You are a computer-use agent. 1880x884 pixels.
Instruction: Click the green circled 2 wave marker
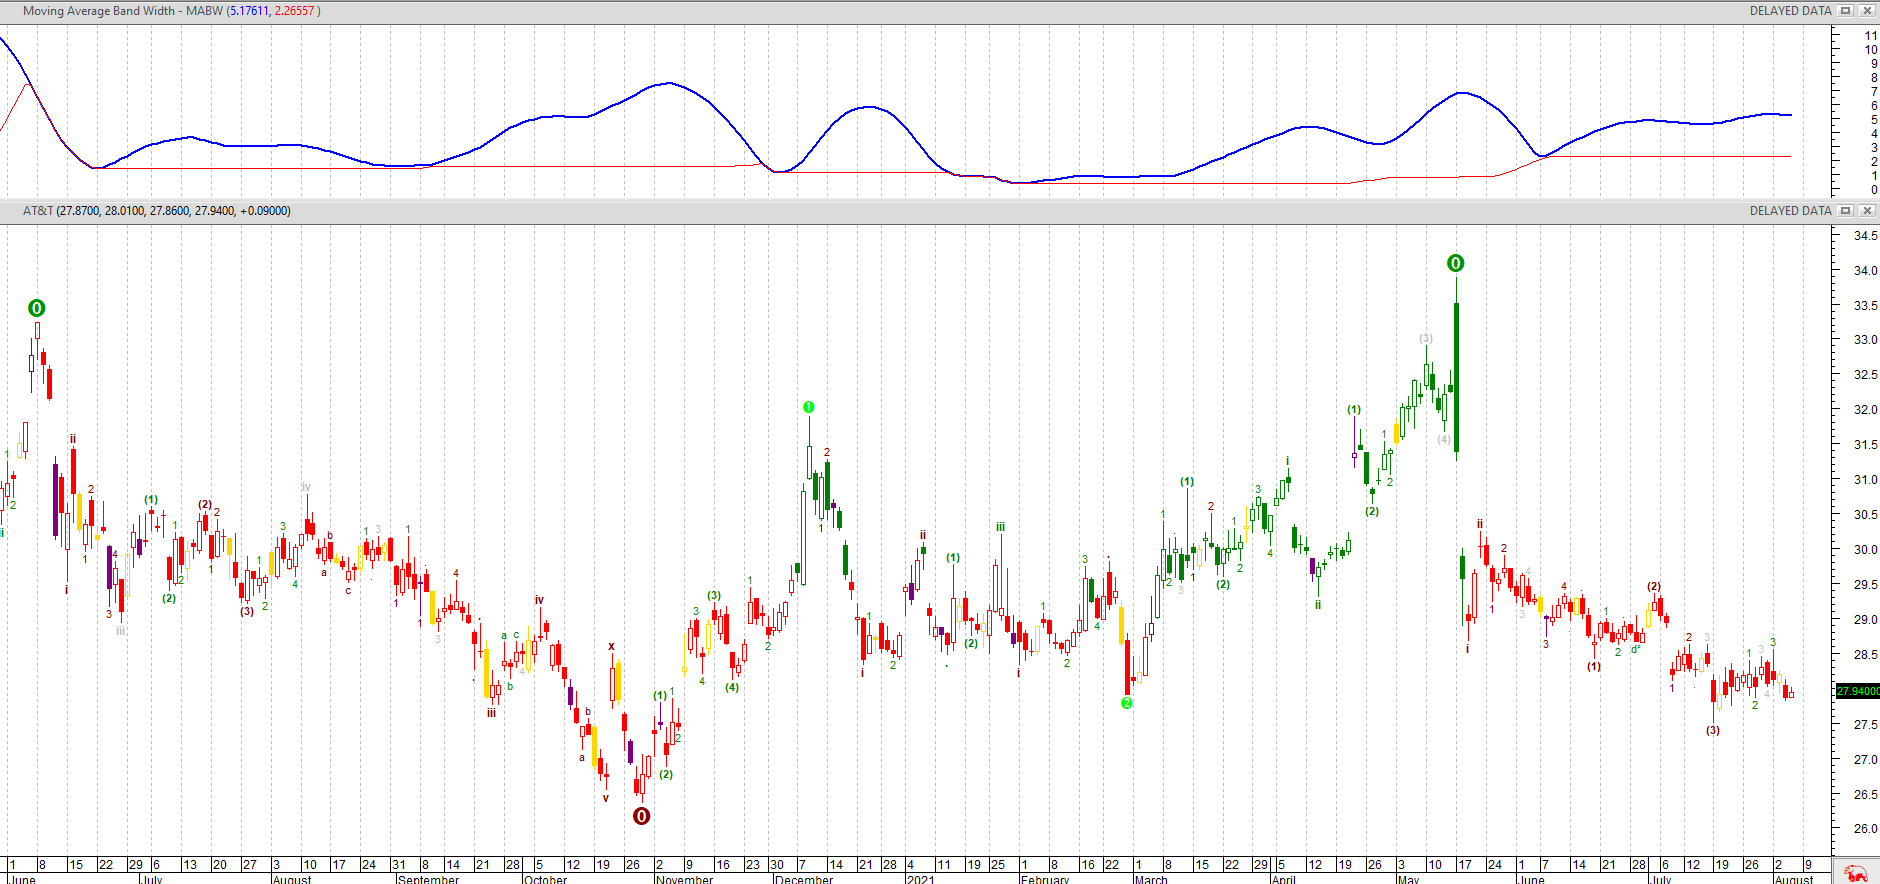click(1127, 703)
